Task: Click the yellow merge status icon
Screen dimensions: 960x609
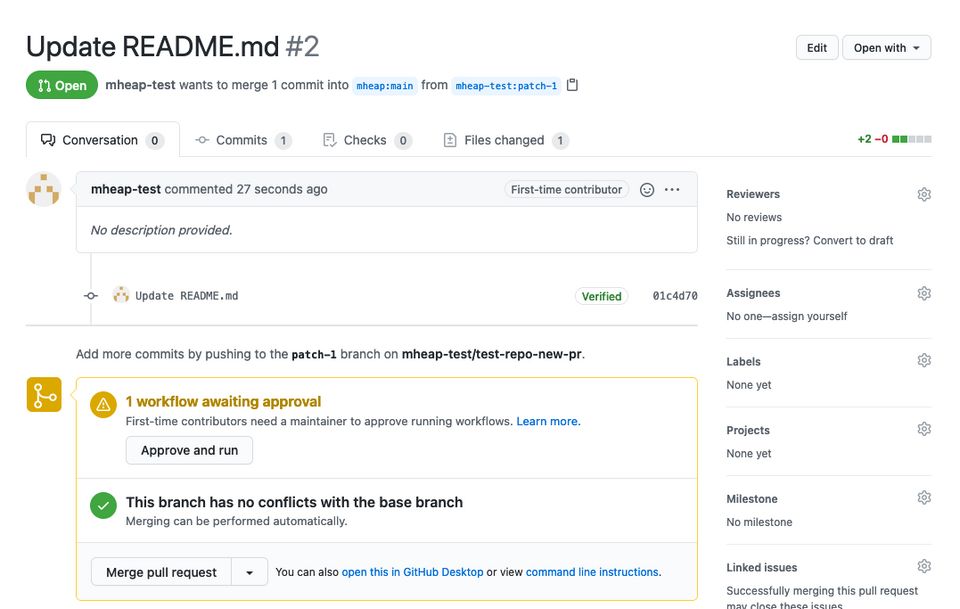Action: coord(43,395)
